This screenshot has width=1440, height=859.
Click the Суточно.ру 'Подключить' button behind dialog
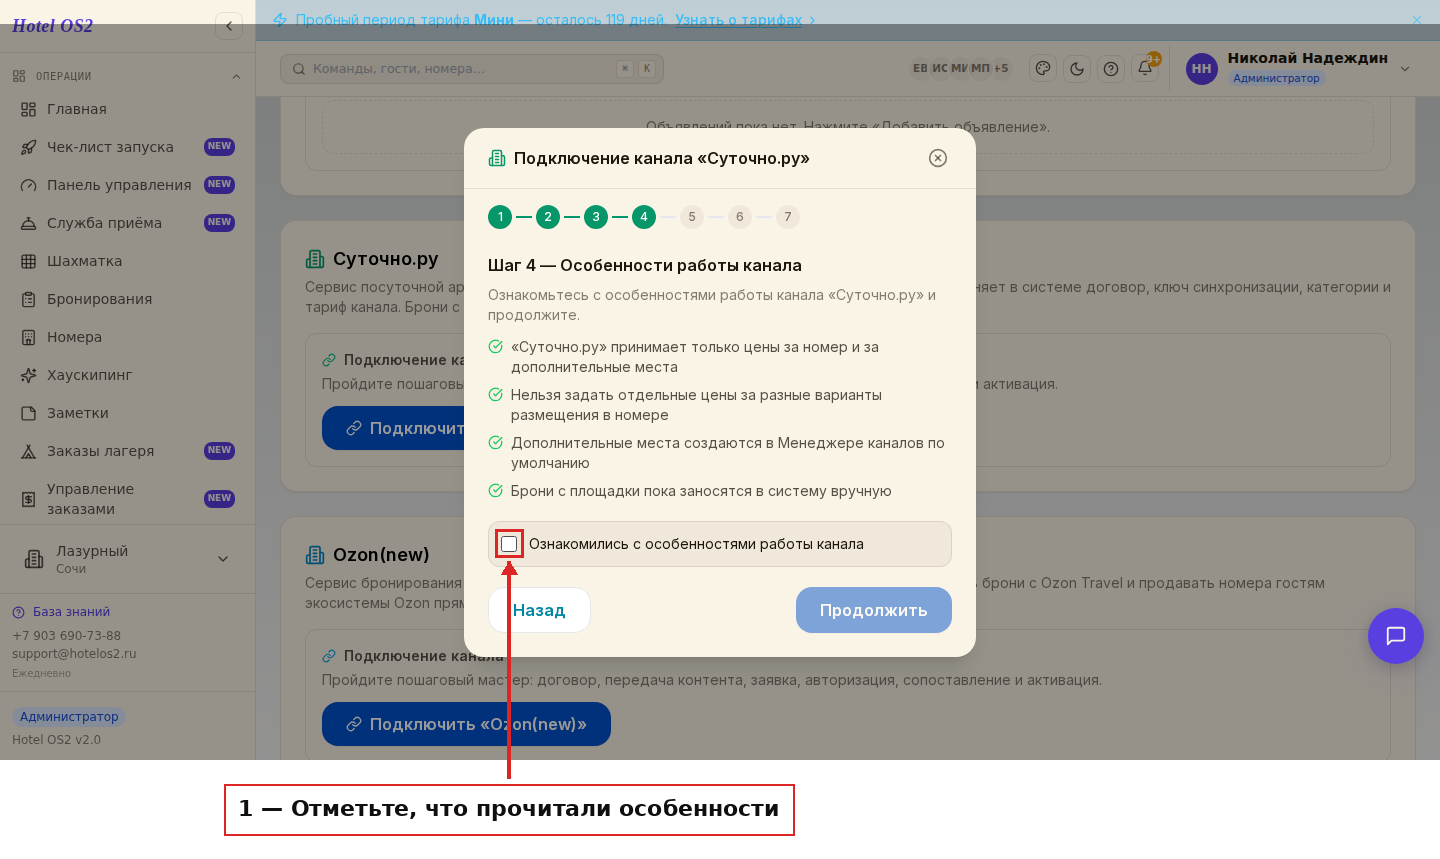[x=393, y=428]
